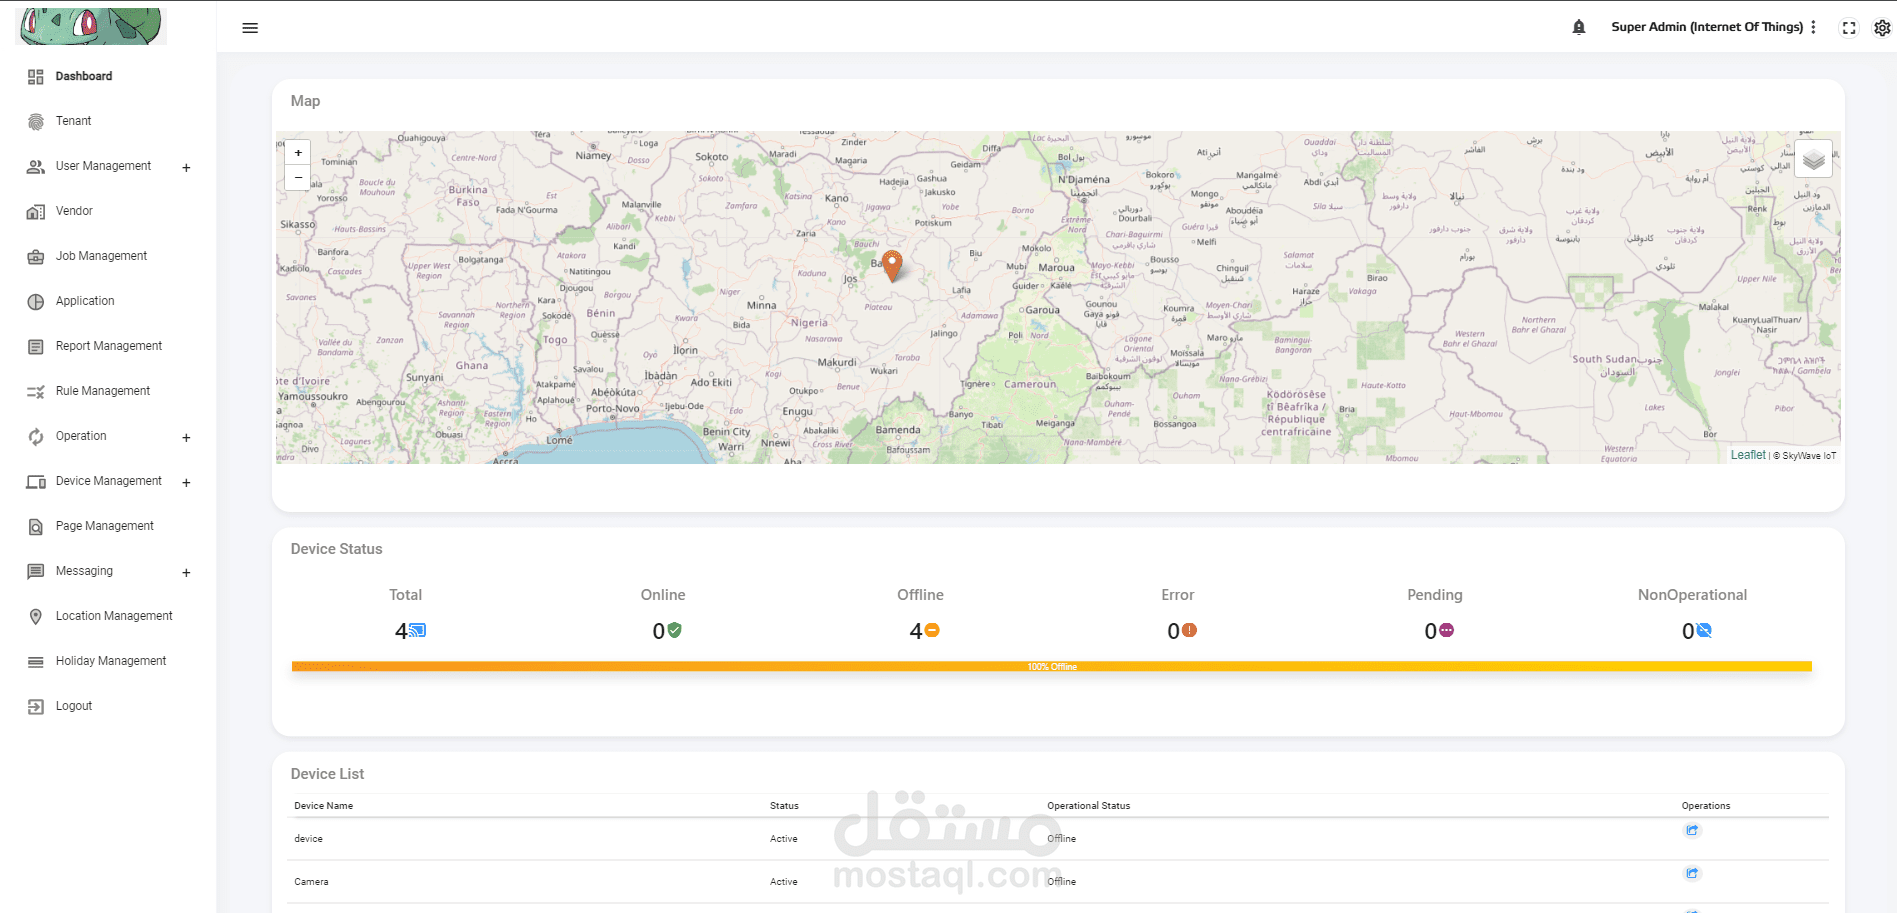Image resolution: width=1897 pixels, height=913 pixels.
Task: Select the Logout label in the sidebar
Action: point(74,706)
